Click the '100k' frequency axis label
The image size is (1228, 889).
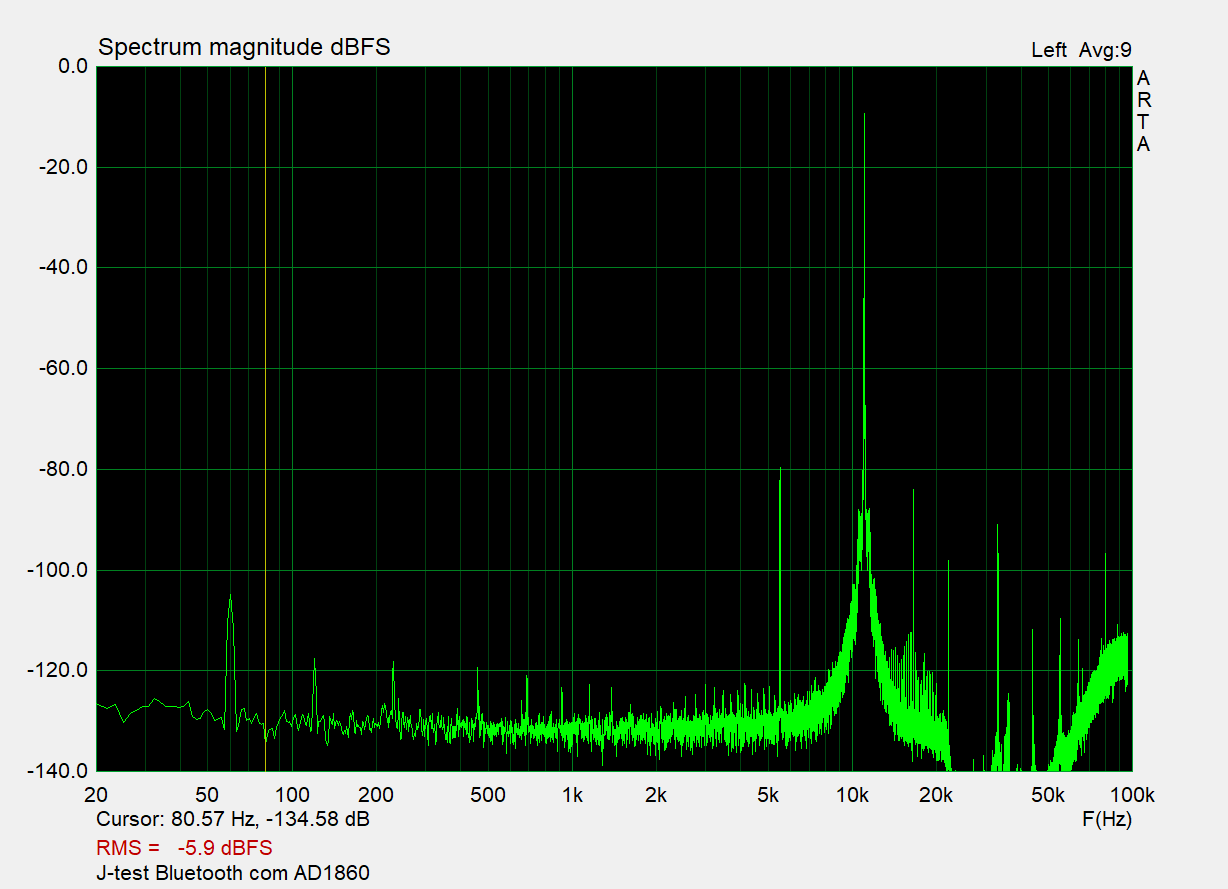coord(1131,796)
